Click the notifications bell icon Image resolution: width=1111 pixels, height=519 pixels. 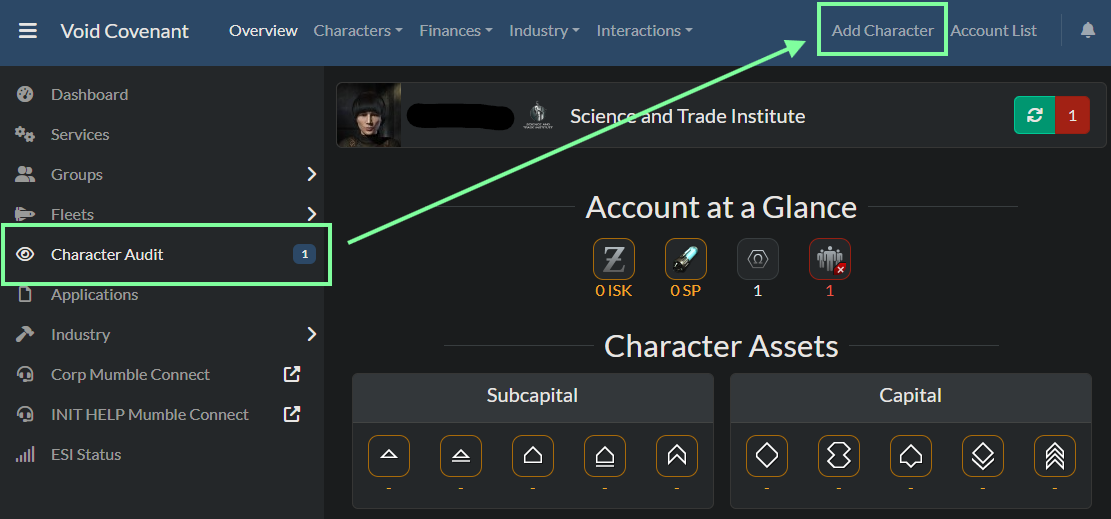point(1088,30)
